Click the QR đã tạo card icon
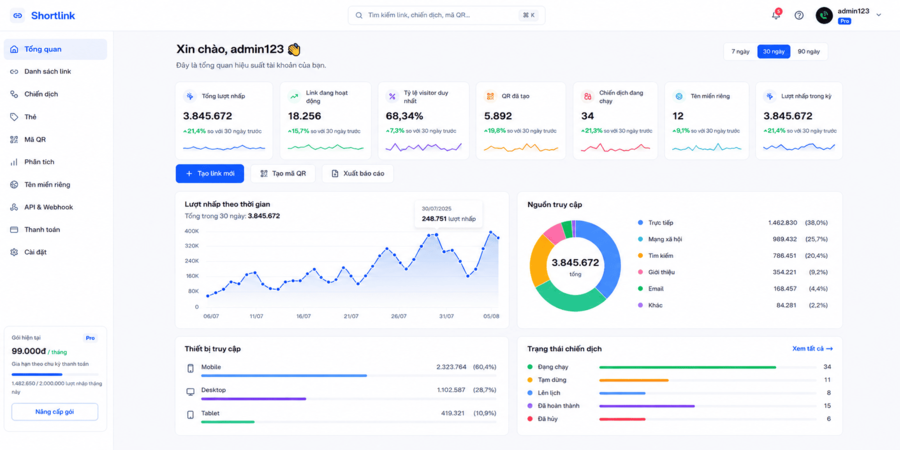This screenshot has height=450, width=900. click(x=490, y=96)
